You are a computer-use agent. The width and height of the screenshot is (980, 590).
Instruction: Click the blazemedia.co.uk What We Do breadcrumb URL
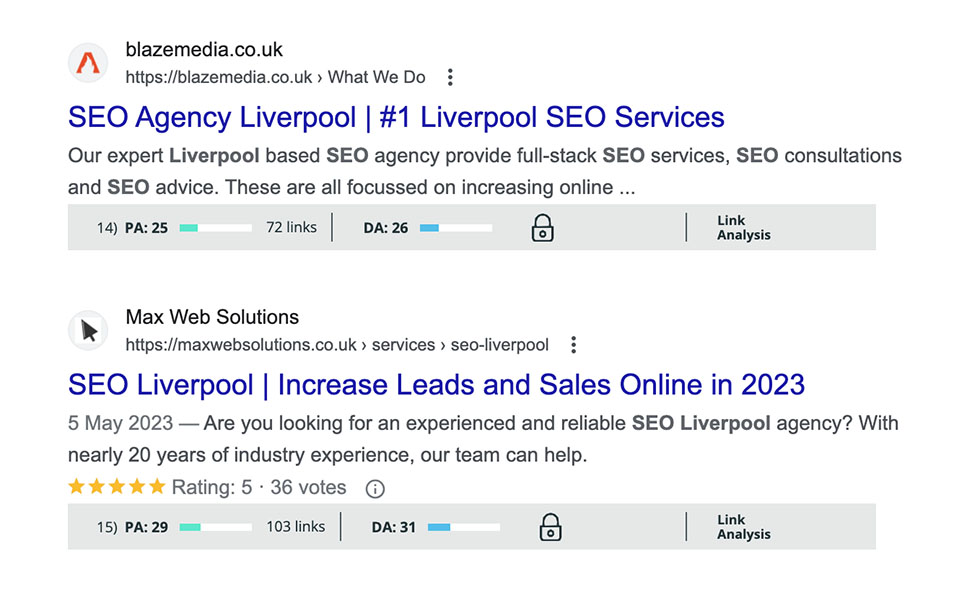click(x=276, y=78)
